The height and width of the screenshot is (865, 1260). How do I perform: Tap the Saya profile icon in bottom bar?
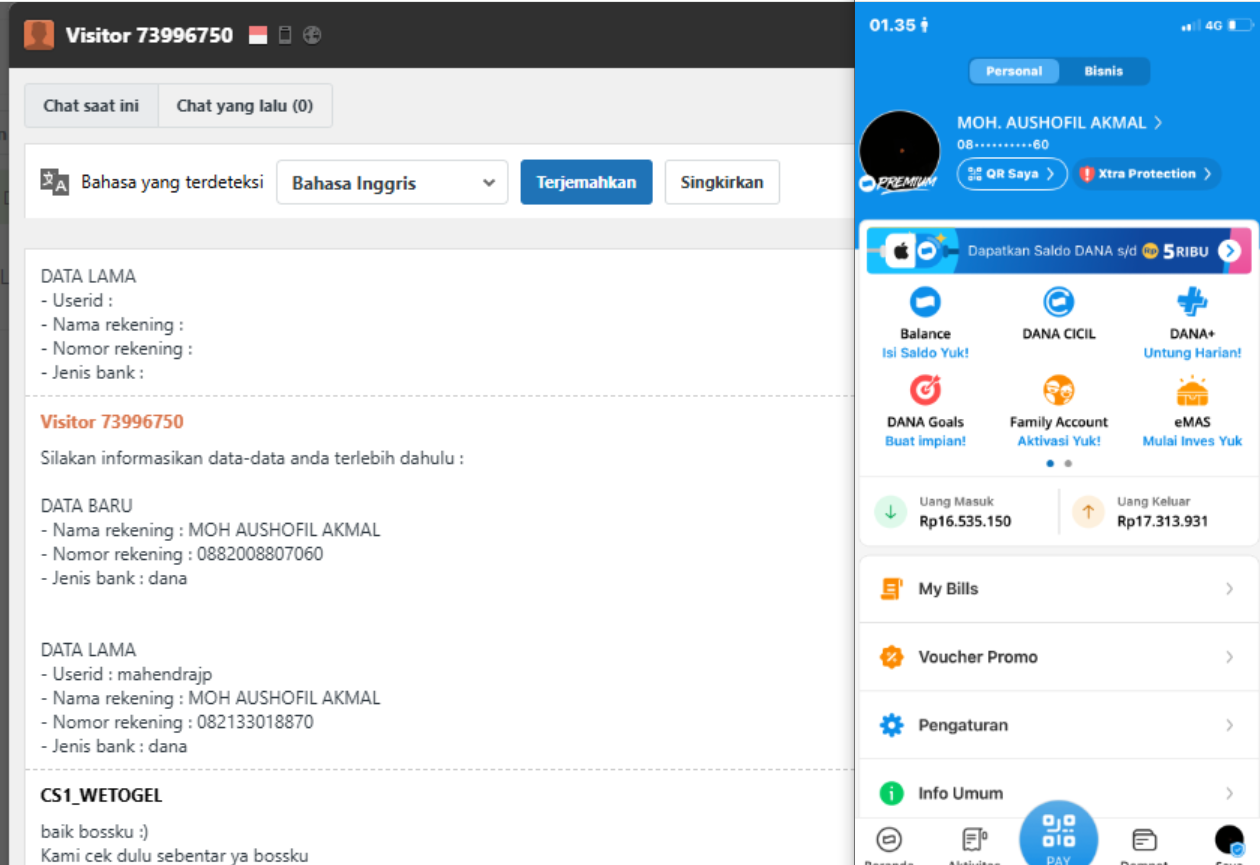click(x=1229, y=840)
